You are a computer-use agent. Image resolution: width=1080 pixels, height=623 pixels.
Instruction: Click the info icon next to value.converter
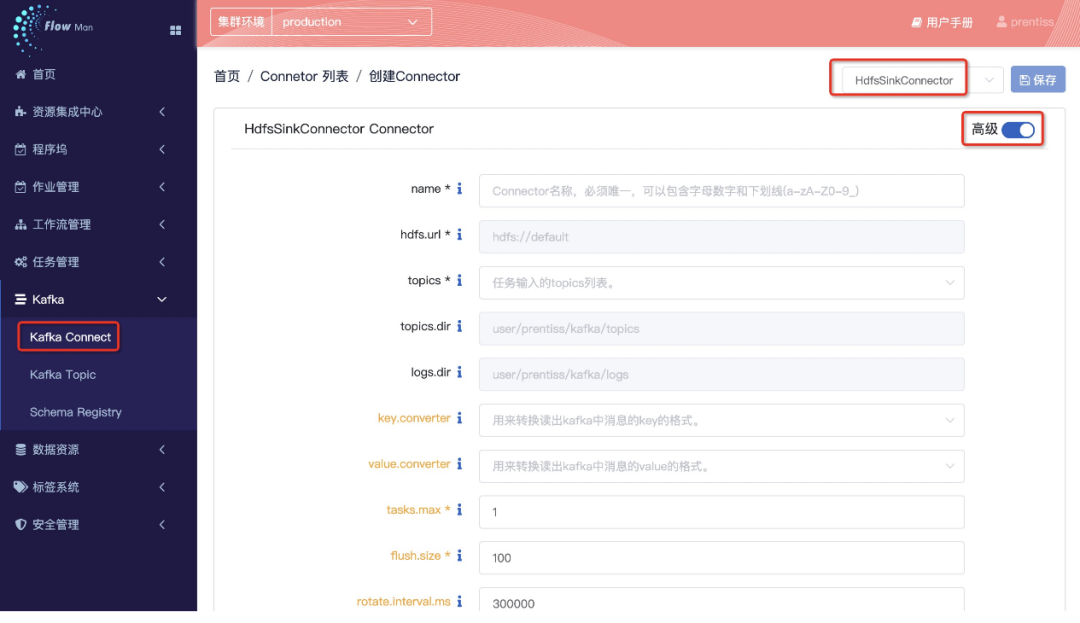point(459,464)
